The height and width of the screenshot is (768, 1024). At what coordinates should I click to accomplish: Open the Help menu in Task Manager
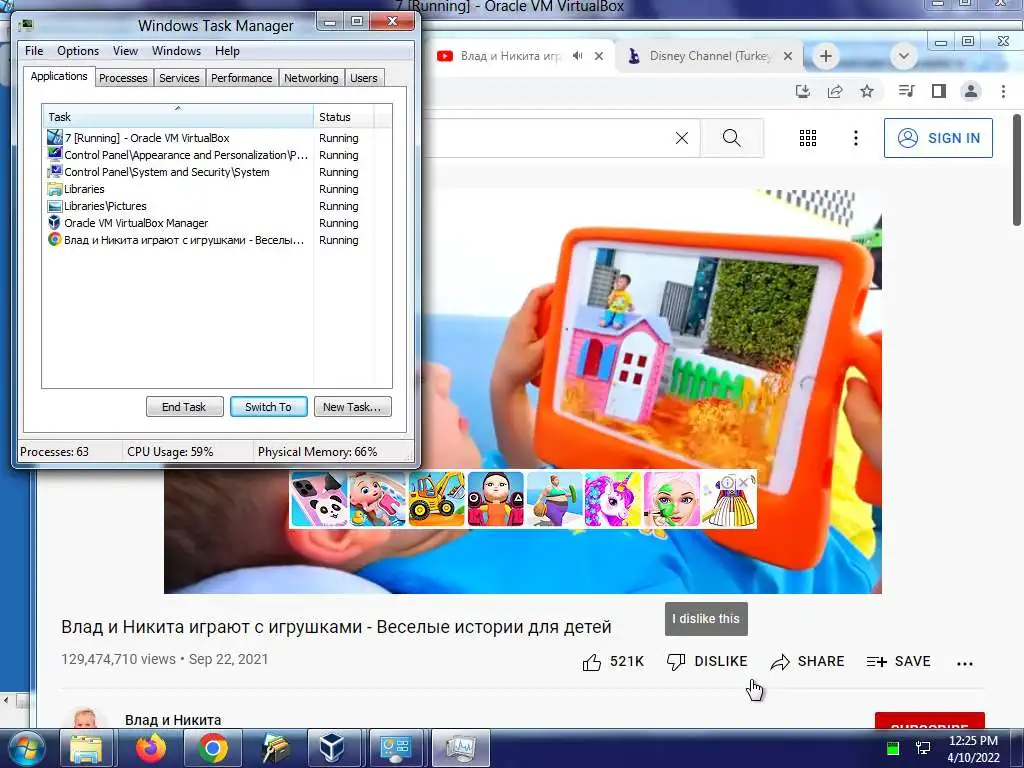(x=227, y=51)
